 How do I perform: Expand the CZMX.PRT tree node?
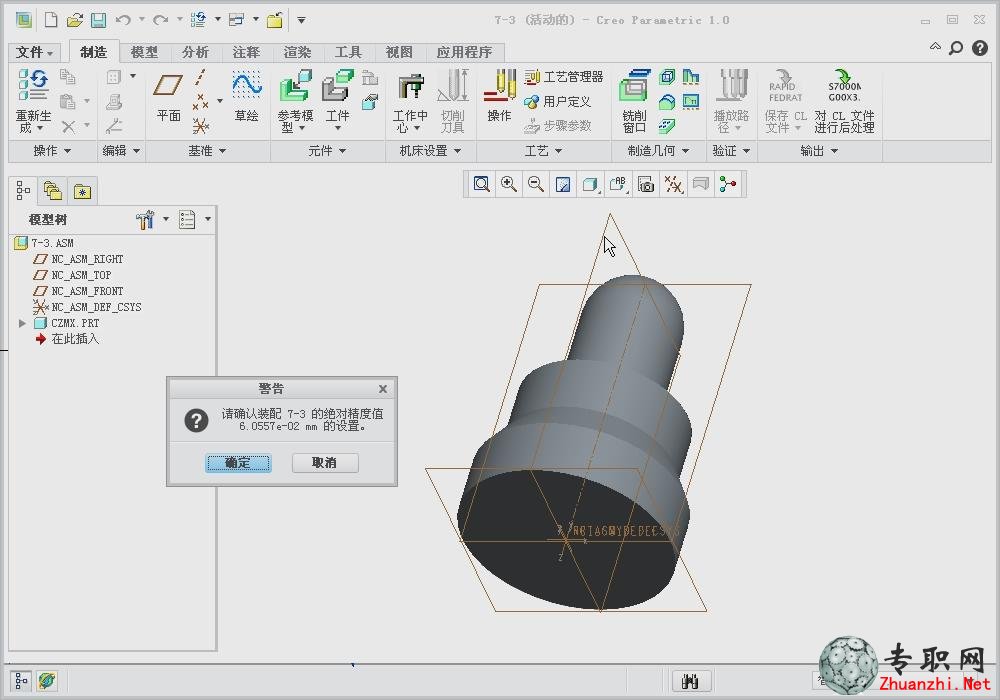point(22,323)
